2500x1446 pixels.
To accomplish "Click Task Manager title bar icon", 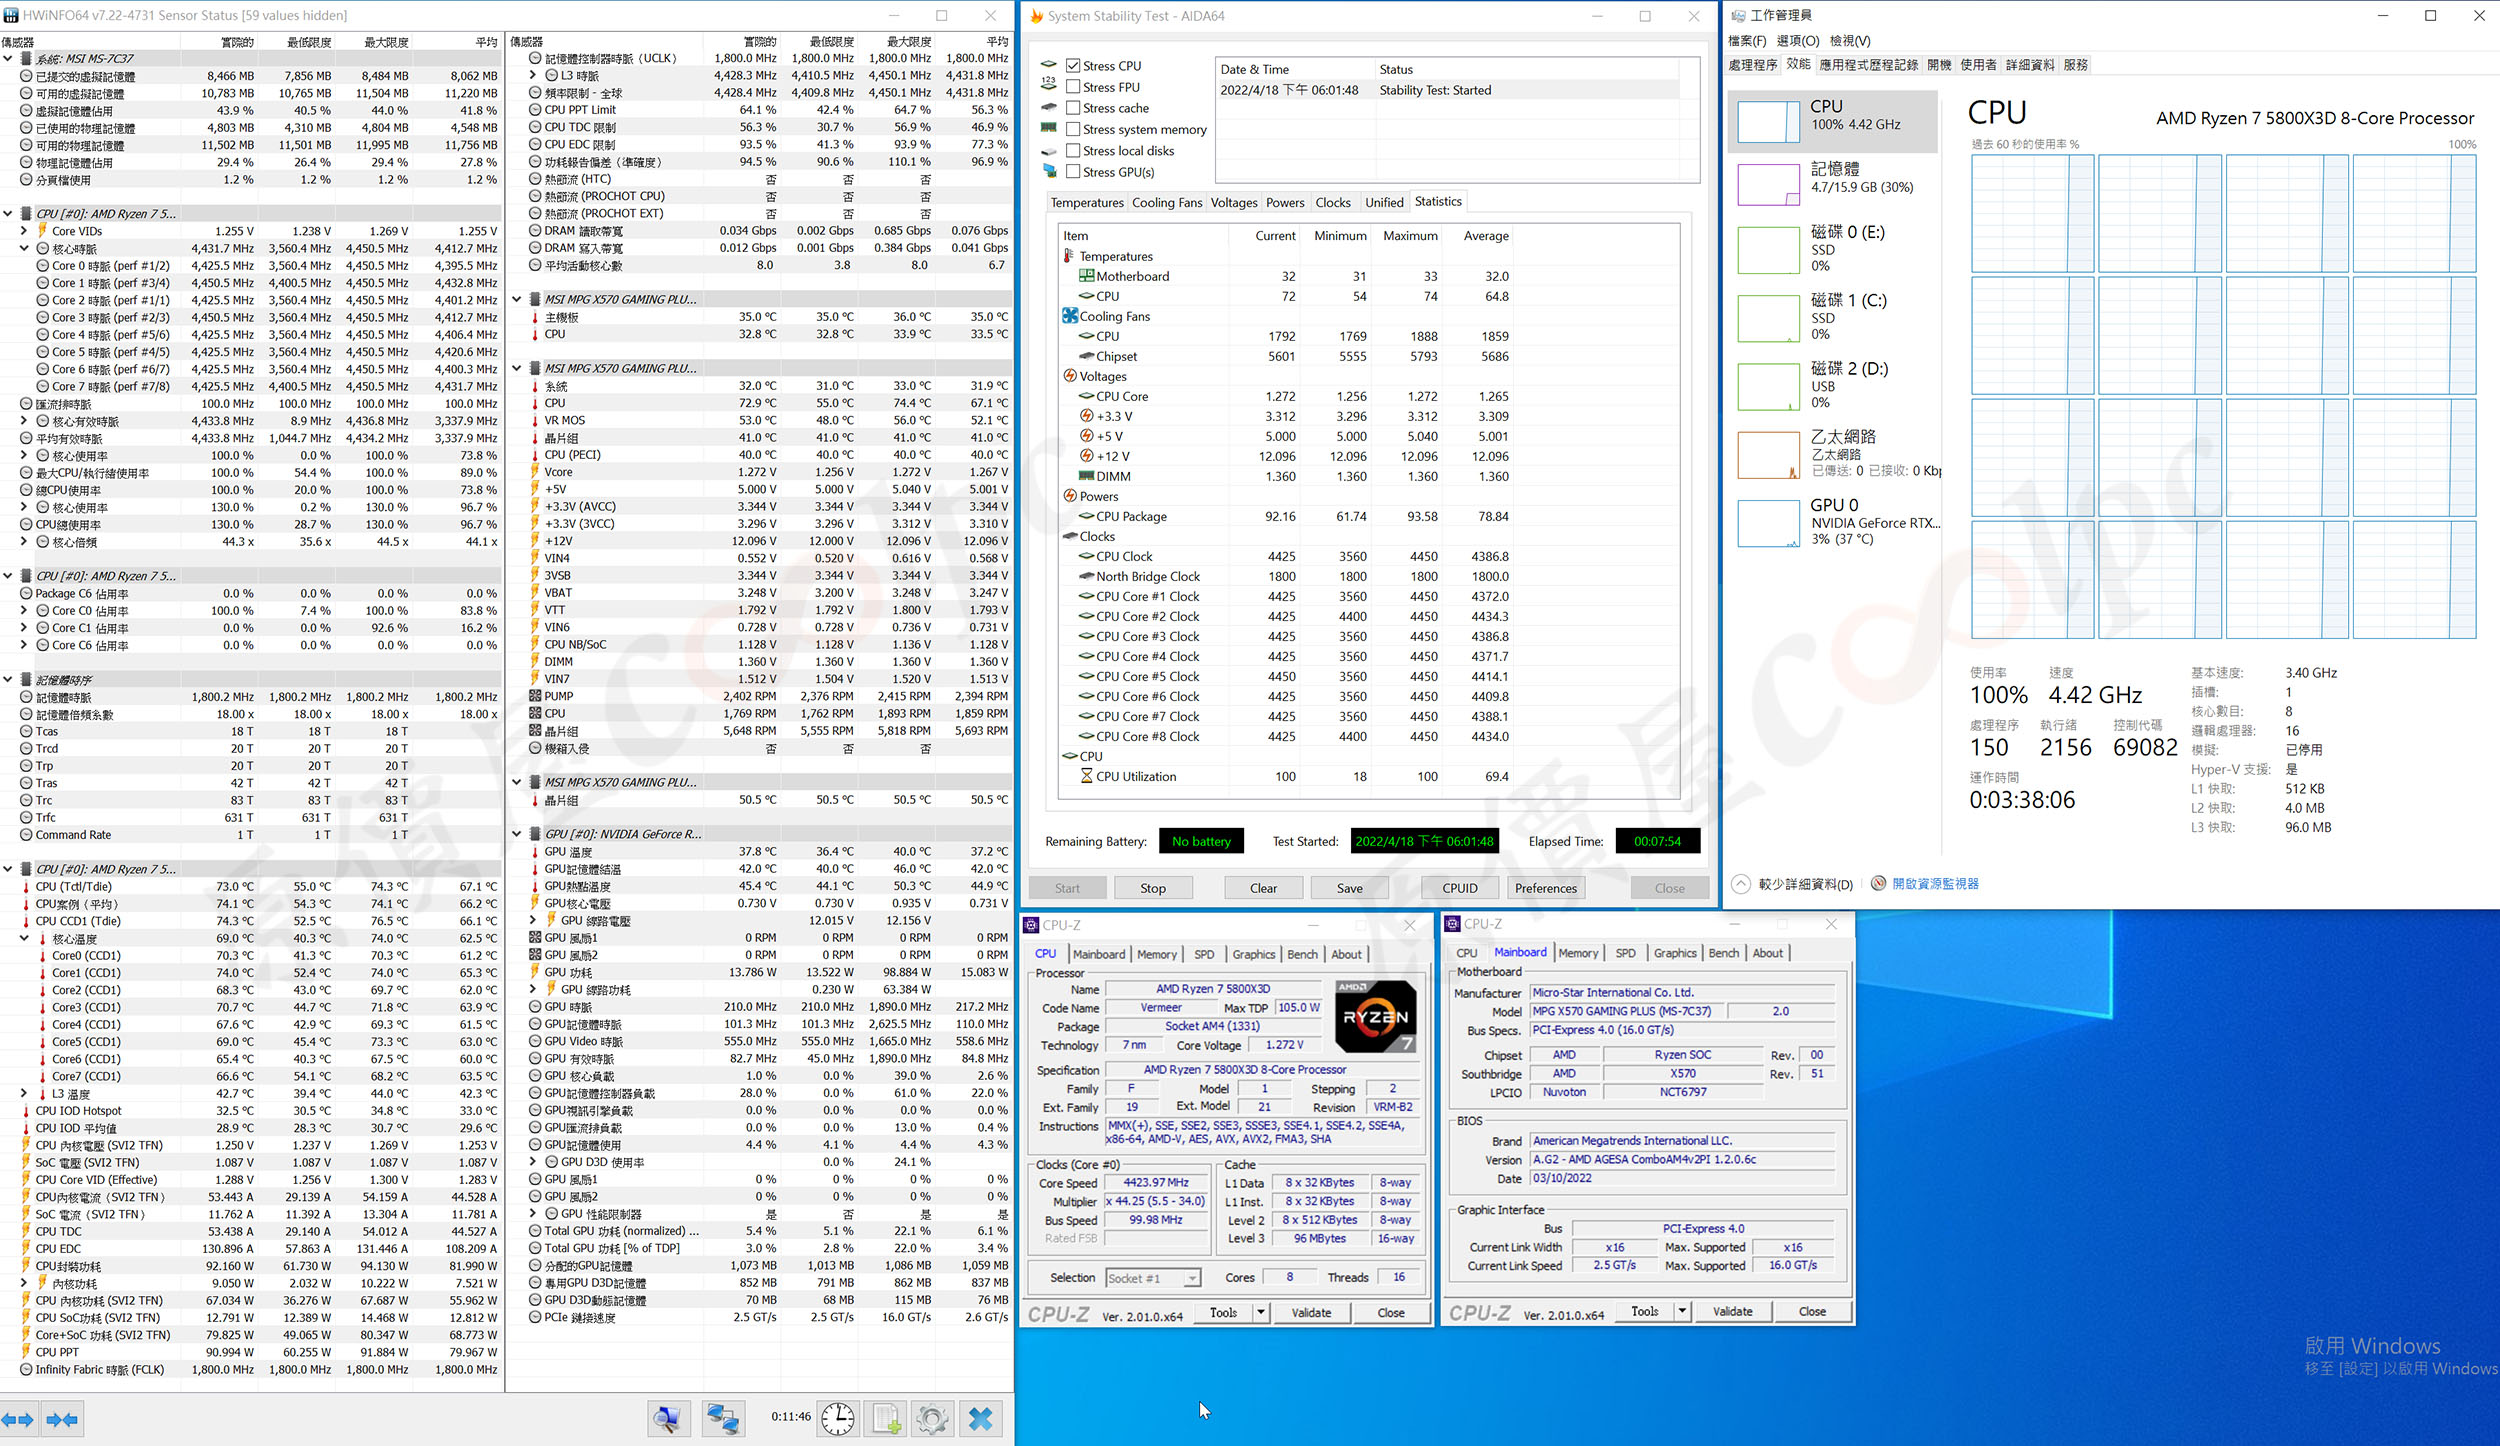I will point(1738,15).
